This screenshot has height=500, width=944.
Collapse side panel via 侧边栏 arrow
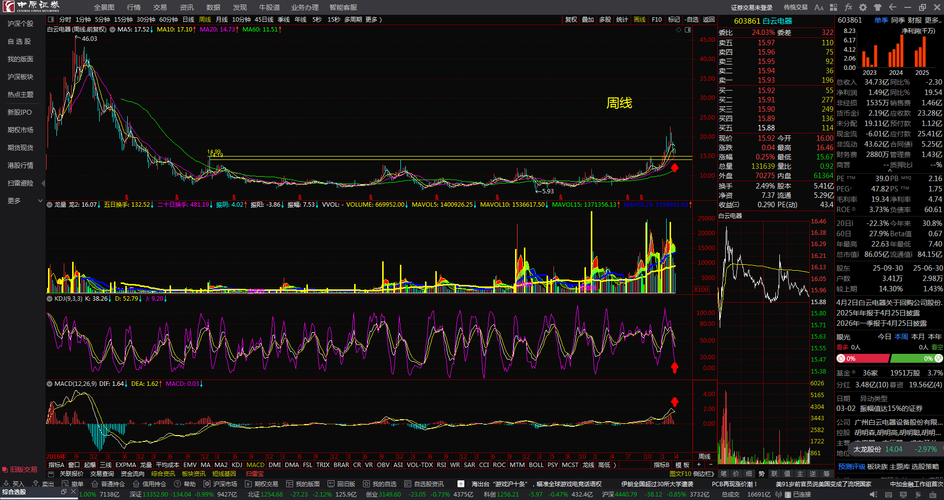pyautogui.click(x=704, y=474)
